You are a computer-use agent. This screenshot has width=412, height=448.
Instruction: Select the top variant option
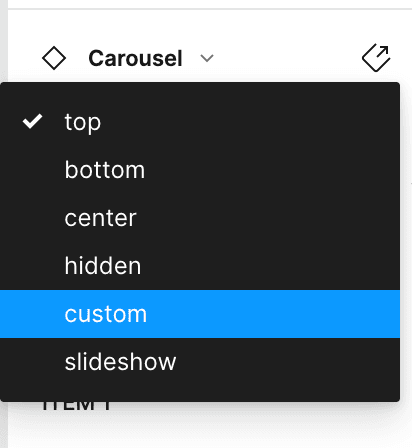[200, 122]
